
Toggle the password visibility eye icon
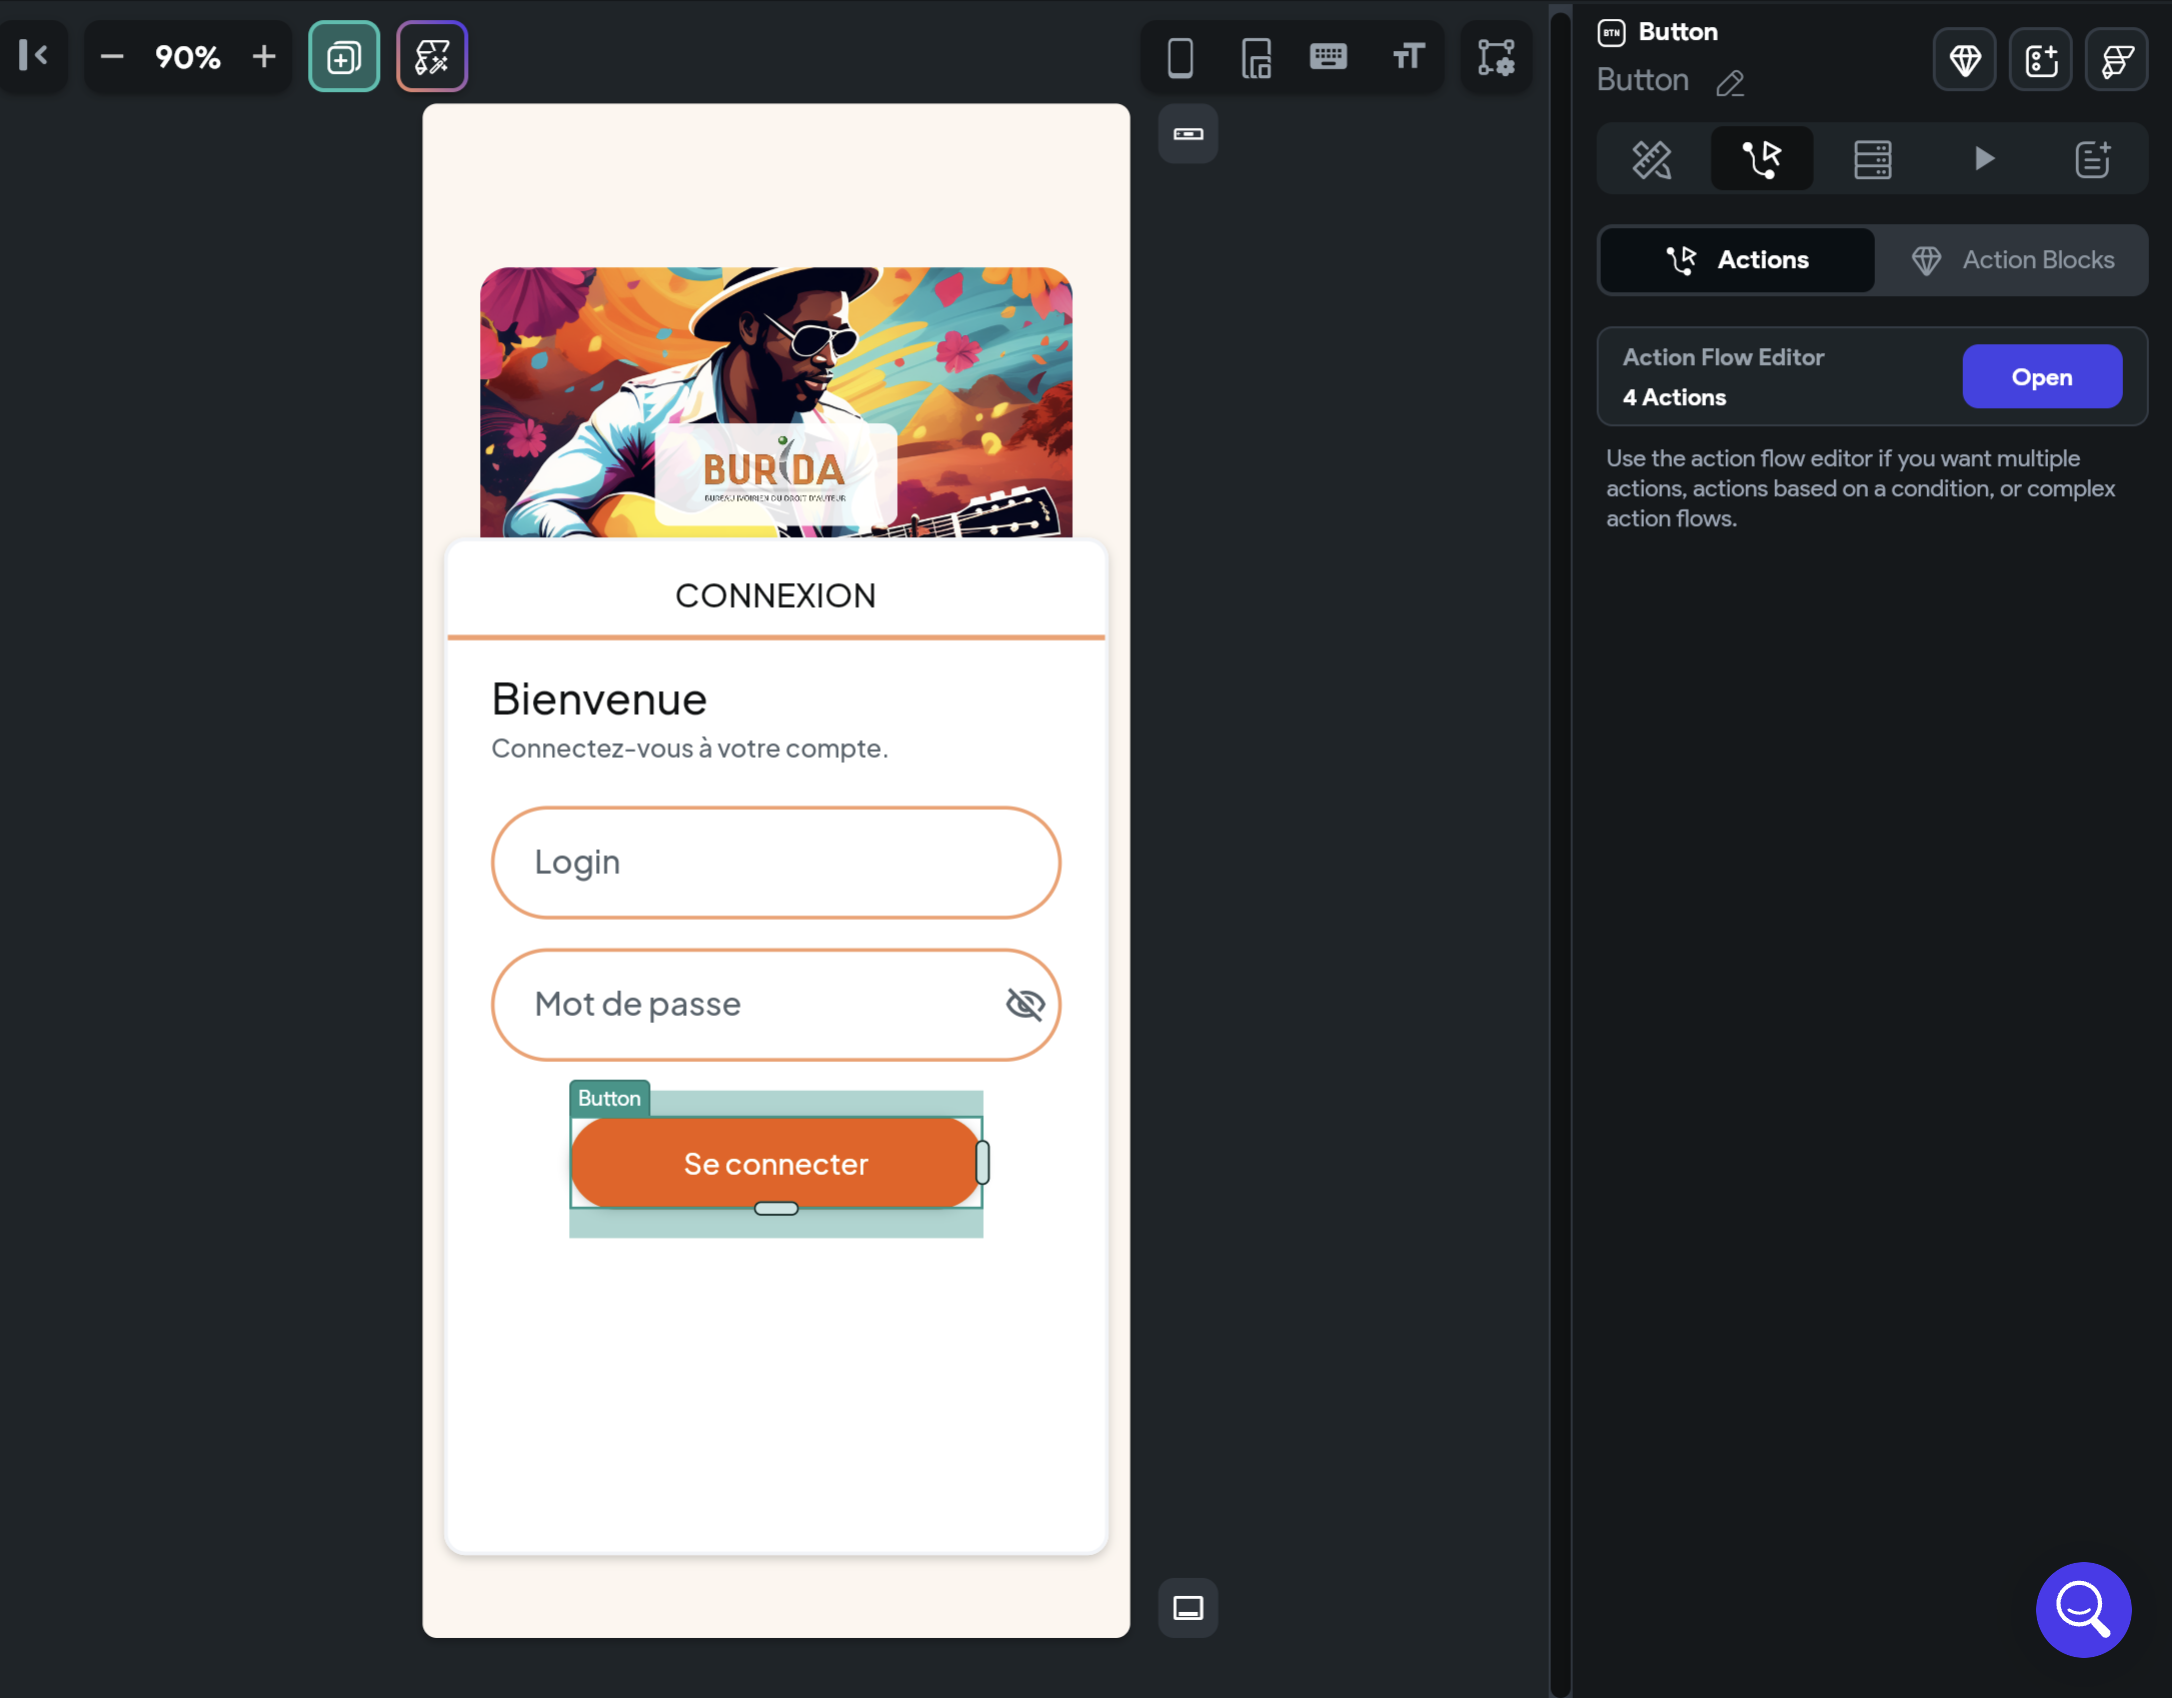click(x=1025, y=1004)
